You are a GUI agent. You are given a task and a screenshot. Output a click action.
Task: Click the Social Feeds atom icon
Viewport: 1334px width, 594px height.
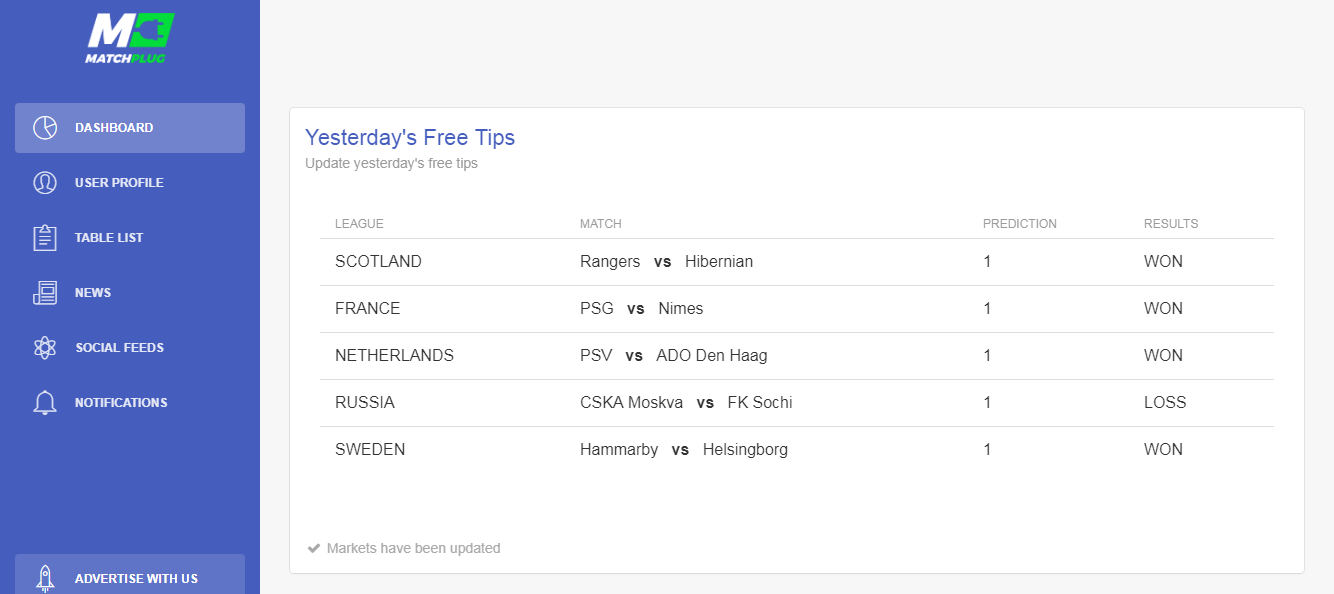(x=45, y=348)
